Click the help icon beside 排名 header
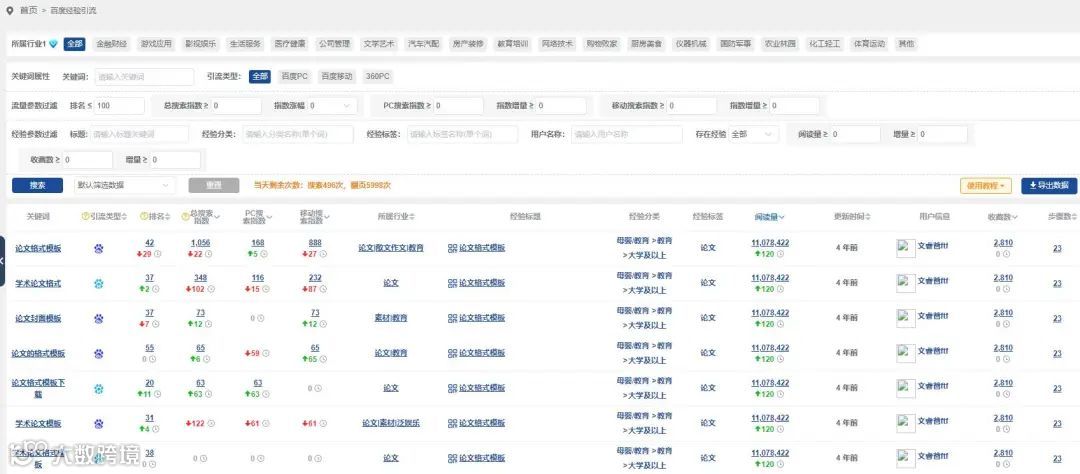 point(143,216)
